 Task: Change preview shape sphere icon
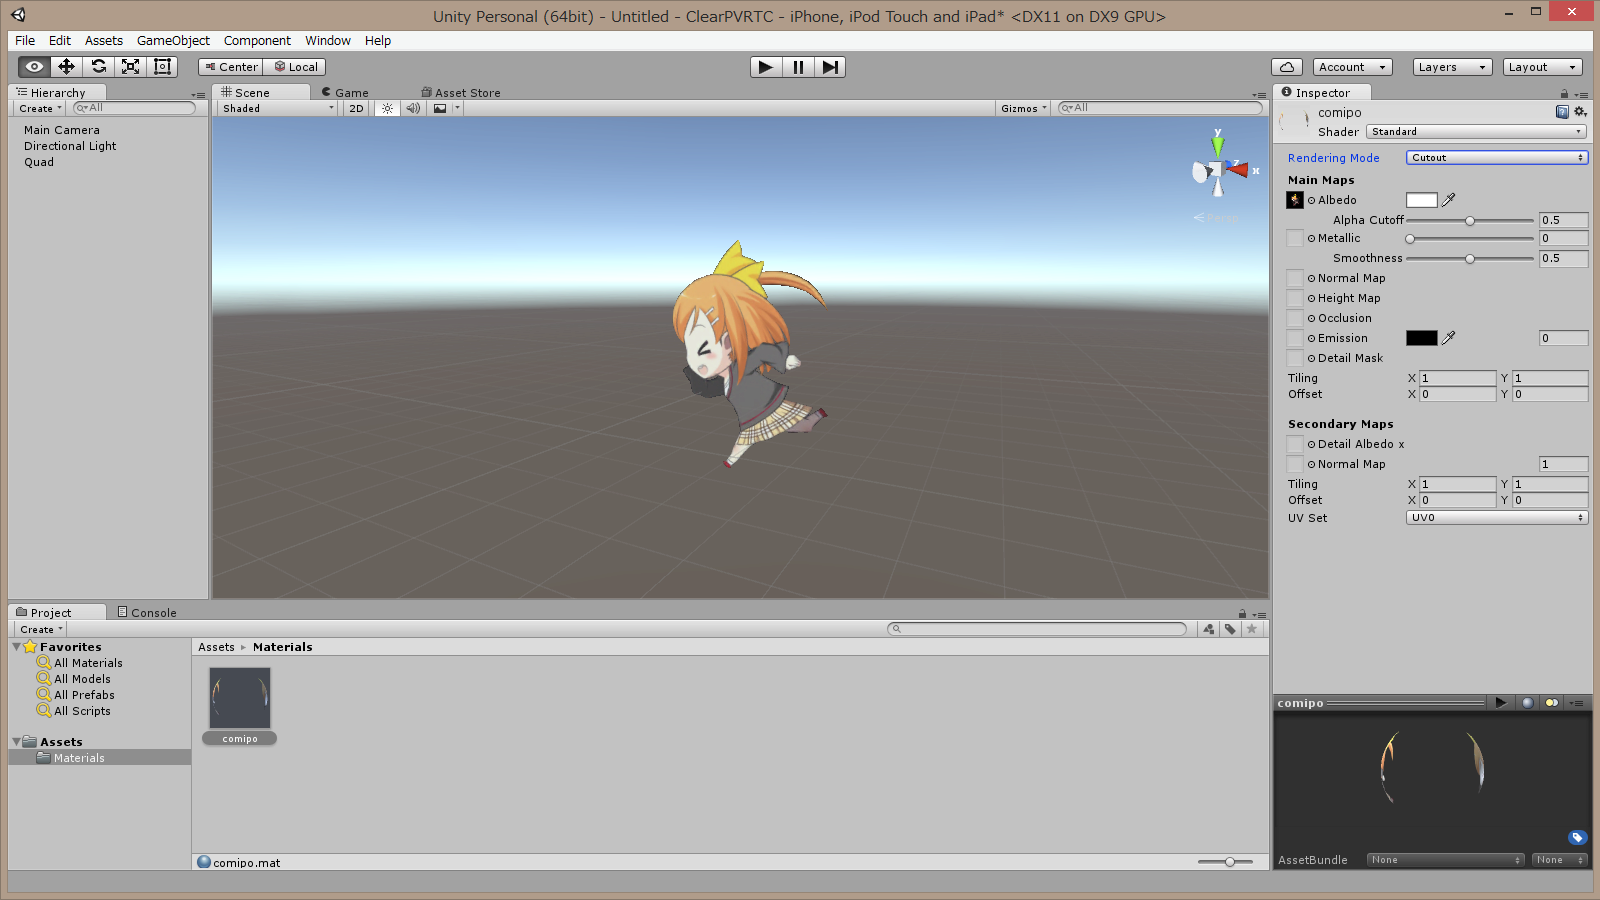pyautogui.click(x=1527, y=703)
